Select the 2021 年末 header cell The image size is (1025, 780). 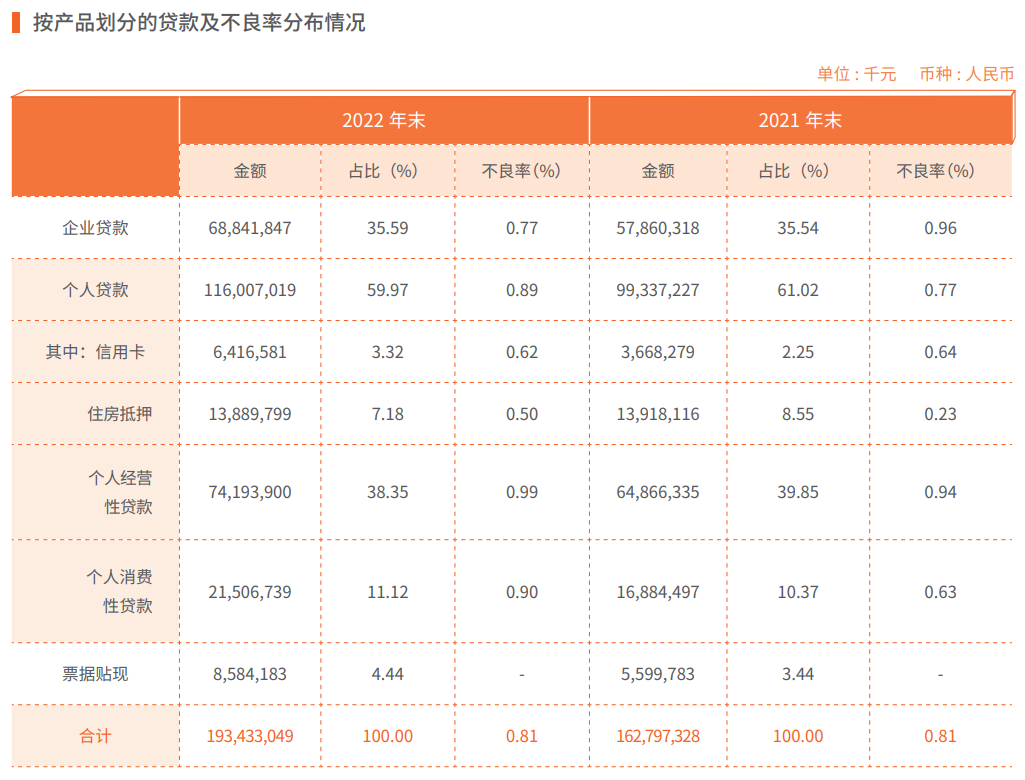click(800, 120)
